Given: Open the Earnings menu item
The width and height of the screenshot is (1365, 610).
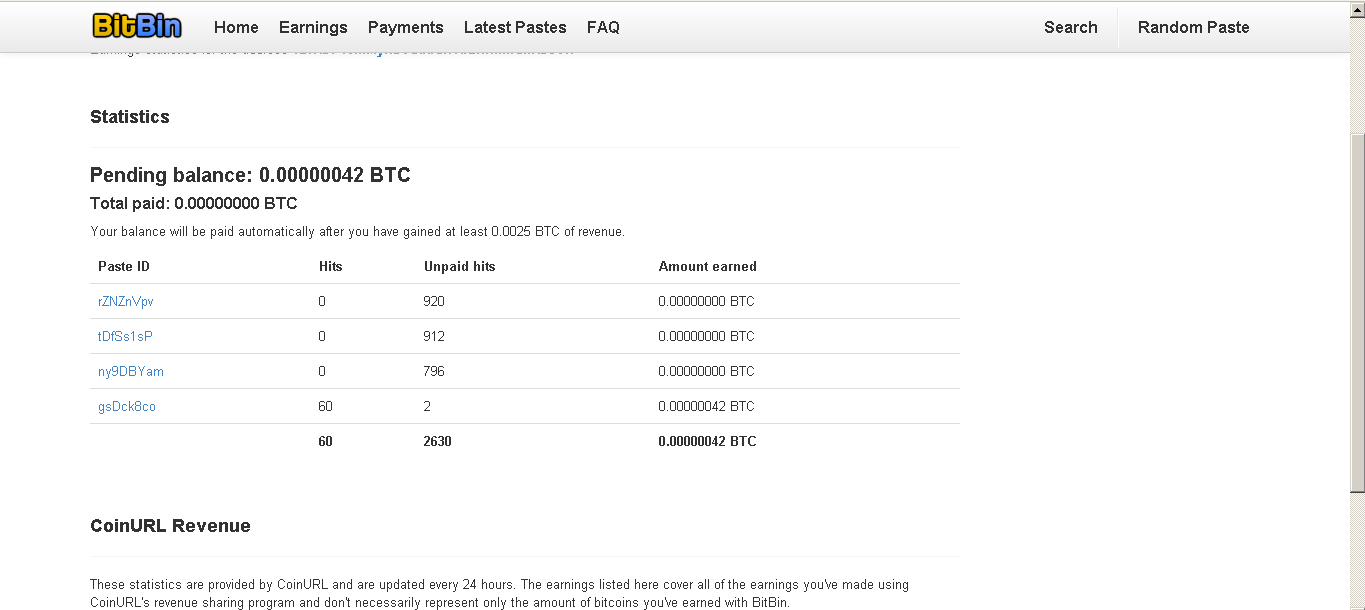Looking at the screenshot, I should click(313, 28).
